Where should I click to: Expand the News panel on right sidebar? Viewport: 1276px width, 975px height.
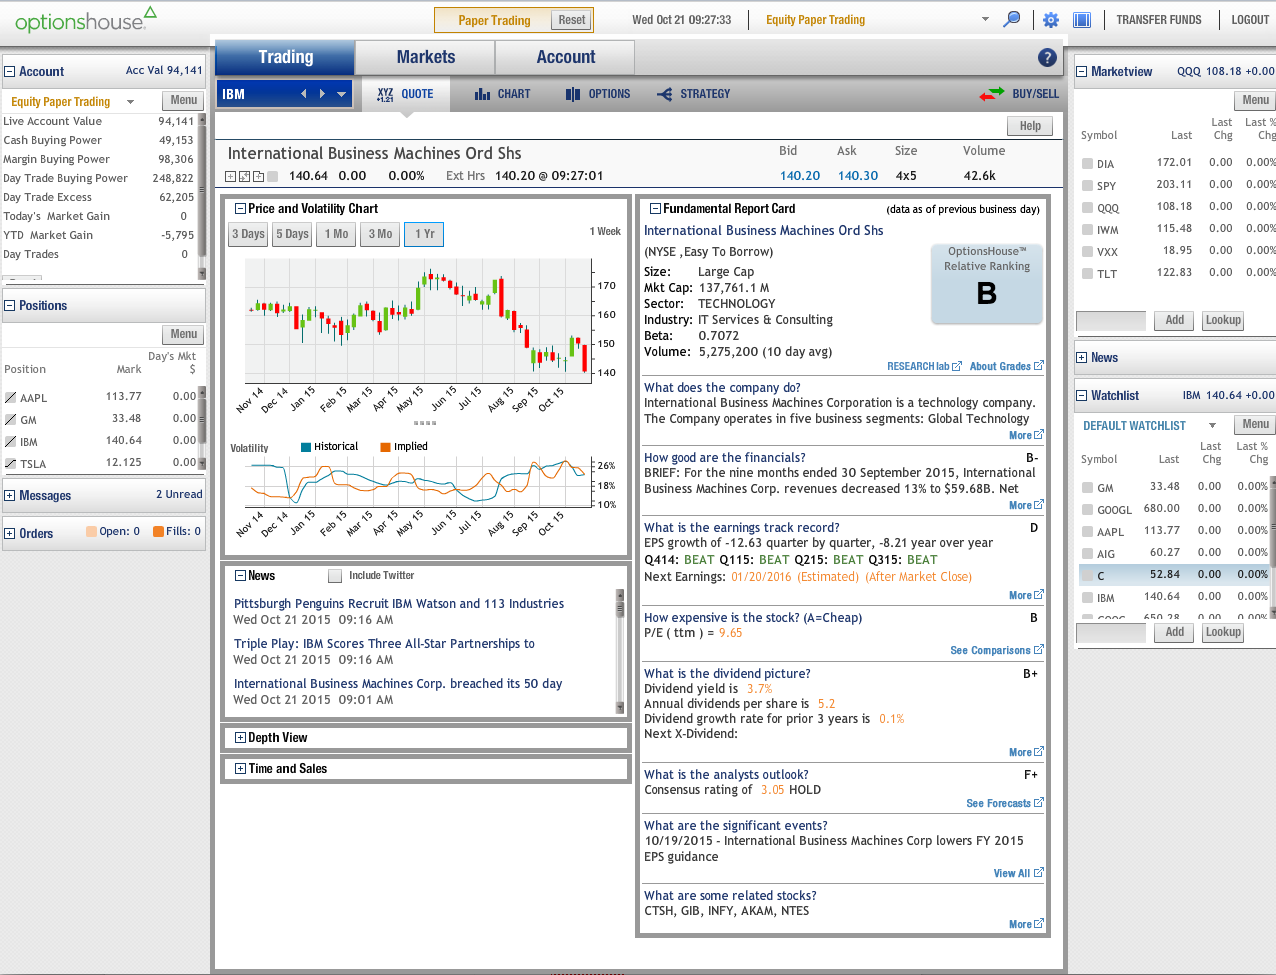pos(1082,358)
